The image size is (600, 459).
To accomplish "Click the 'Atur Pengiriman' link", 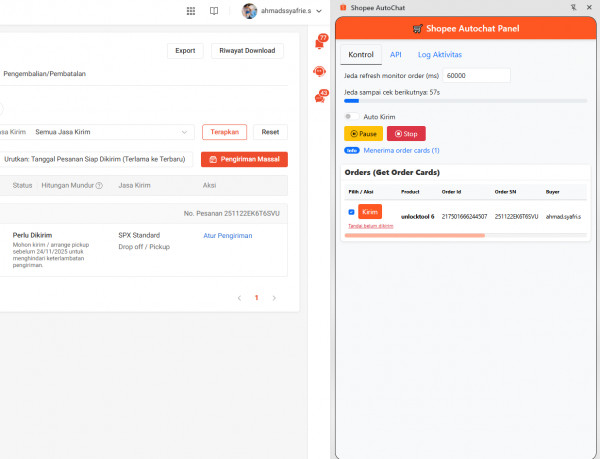I will (x=228, y=236).
